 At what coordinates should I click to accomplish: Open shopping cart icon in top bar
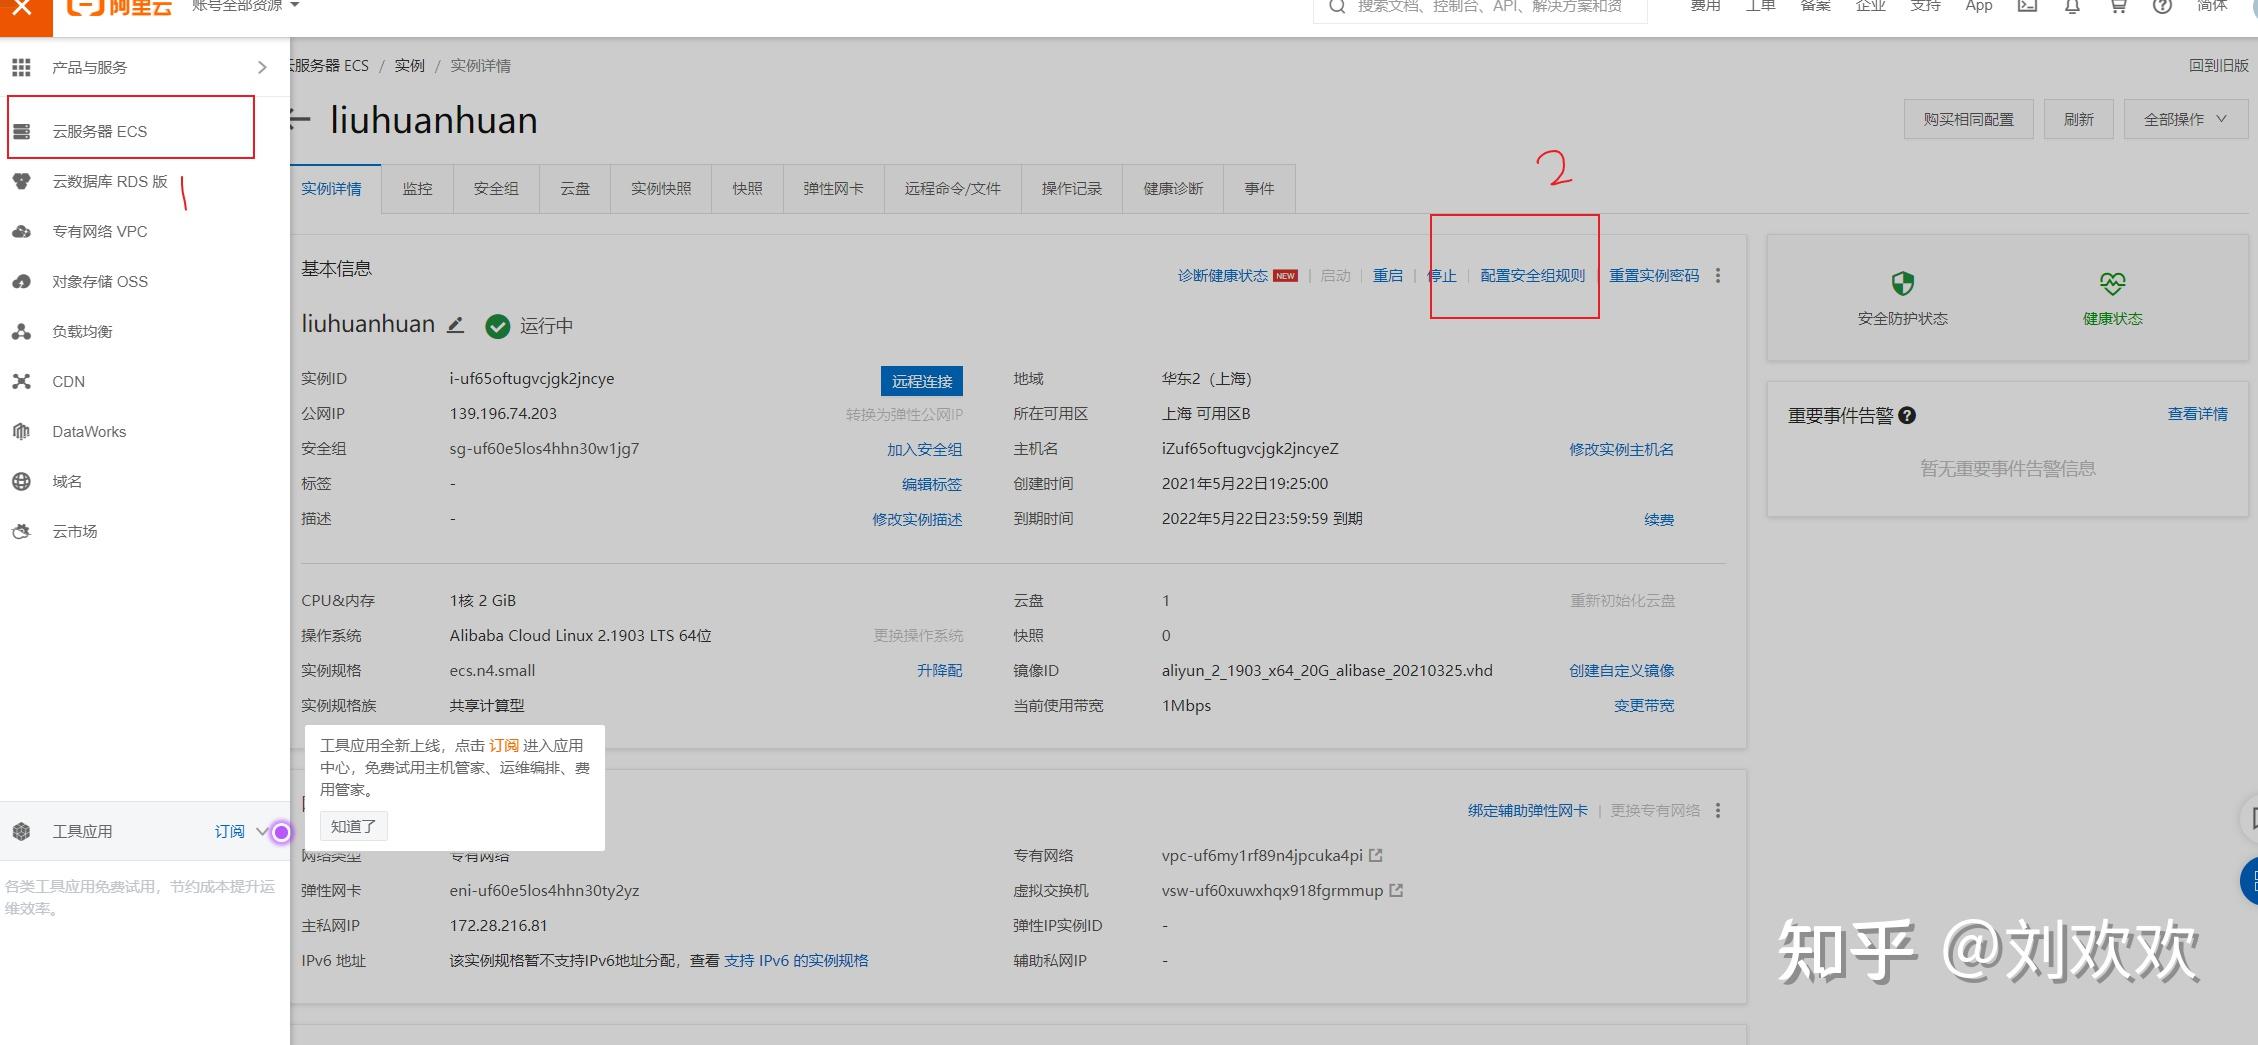pos(2117,6)
